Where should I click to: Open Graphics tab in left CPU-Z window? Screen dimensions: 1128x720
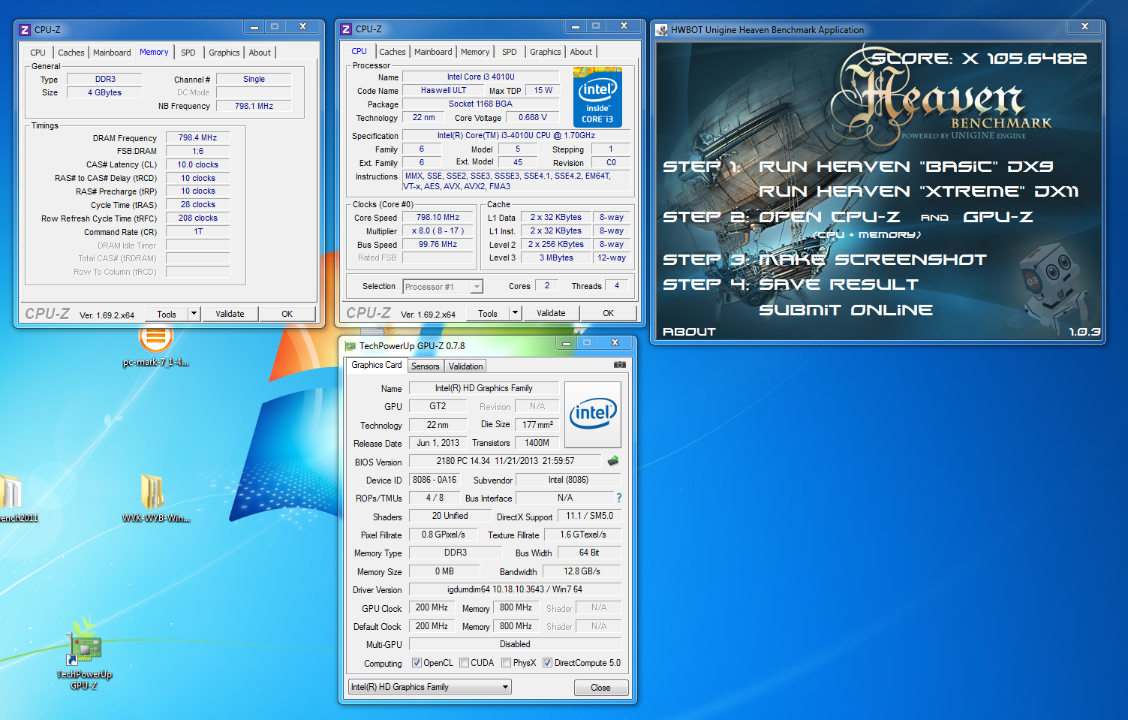click(224, 53)
